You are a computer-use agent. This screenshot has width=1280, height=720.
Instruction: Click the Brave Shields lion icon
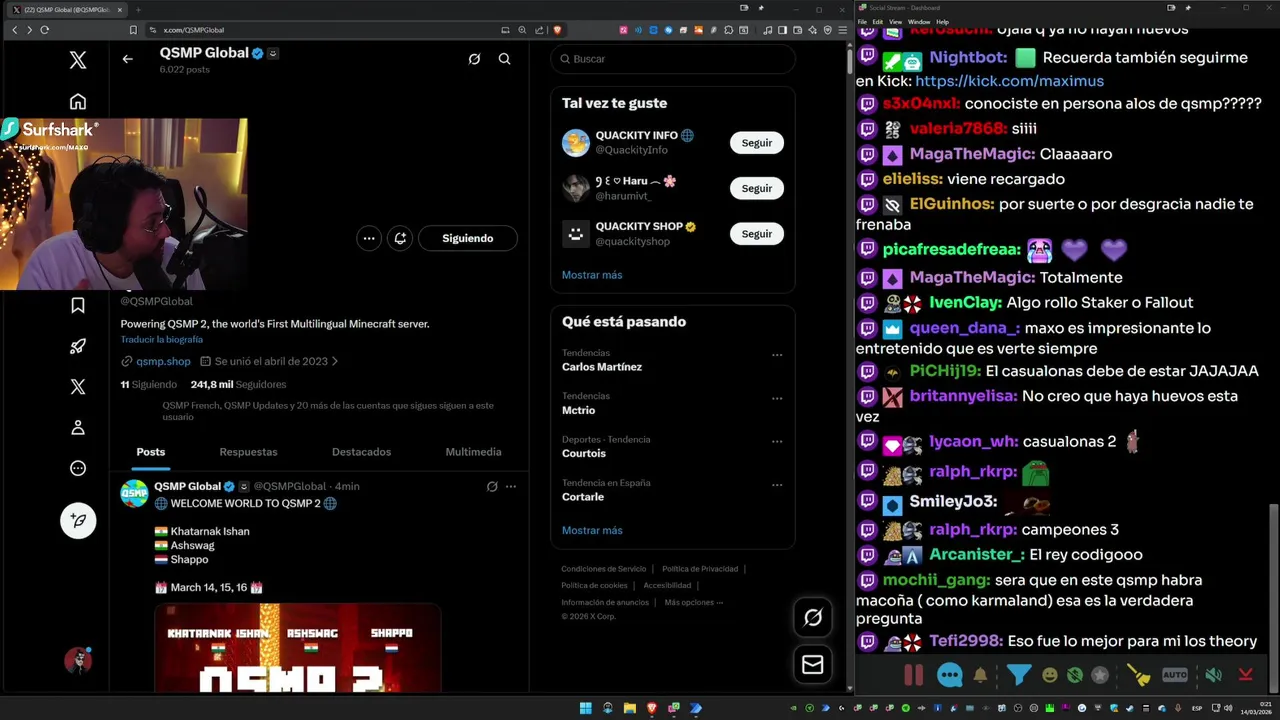[558, 30]
